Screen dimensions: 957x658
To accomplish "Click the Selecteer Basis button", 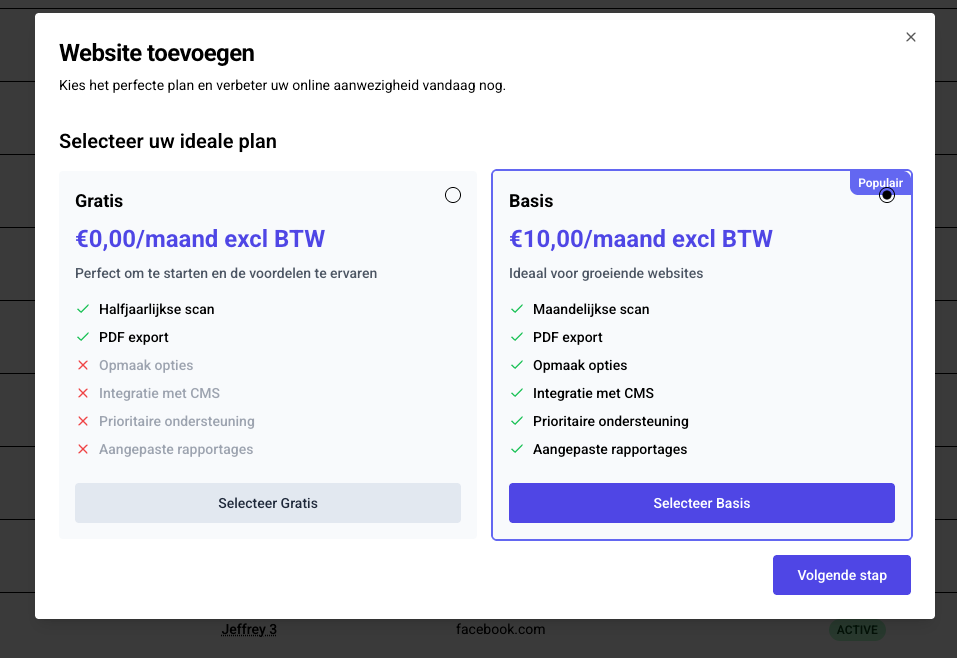I will (x=702, y=503).
